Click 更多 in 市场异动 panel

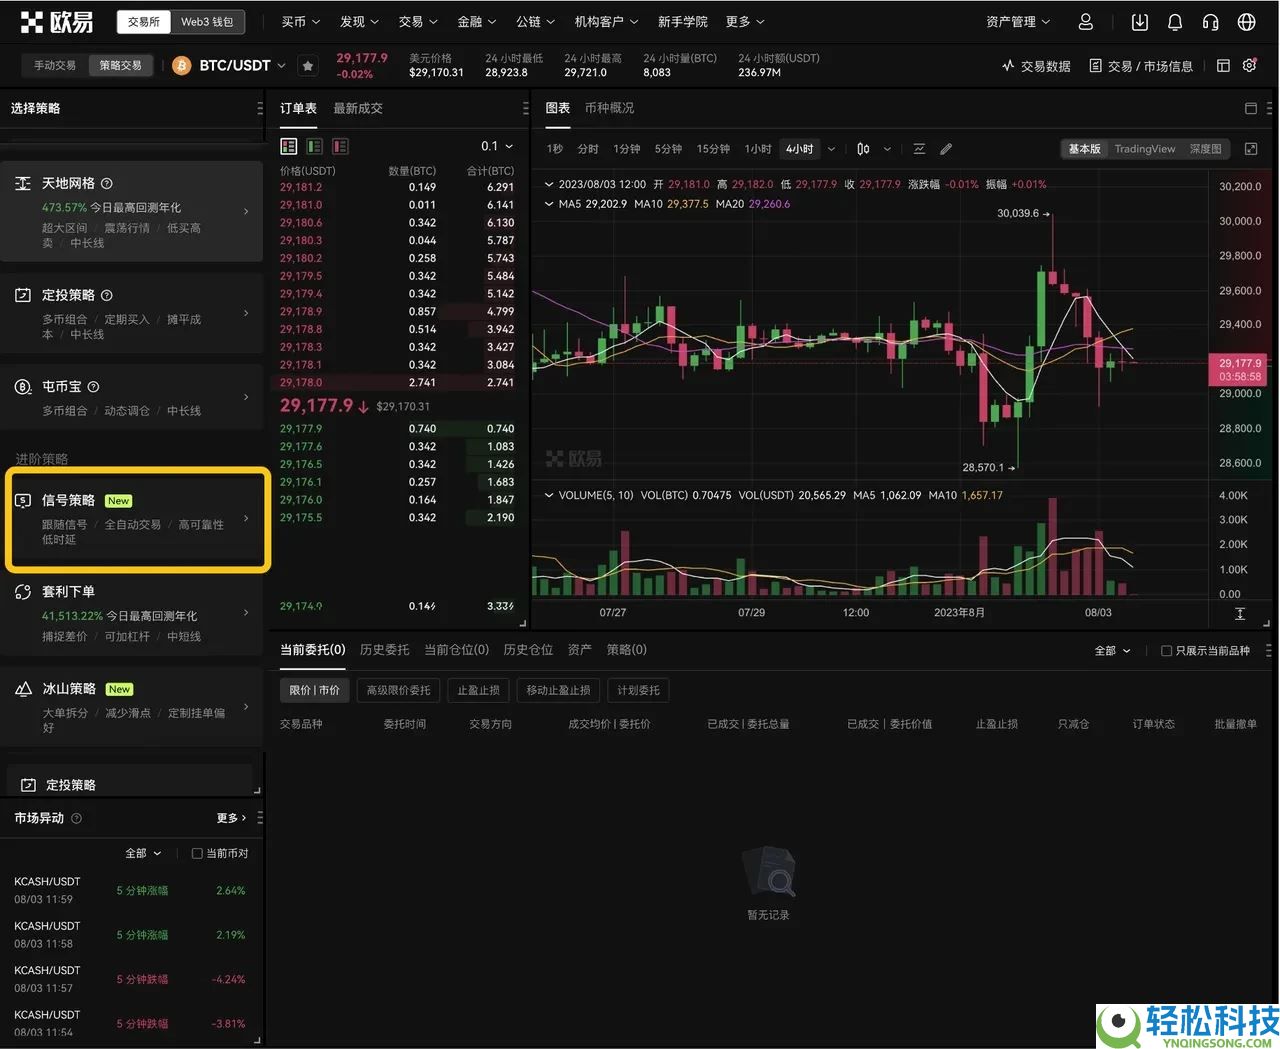[x=231, y=818]
